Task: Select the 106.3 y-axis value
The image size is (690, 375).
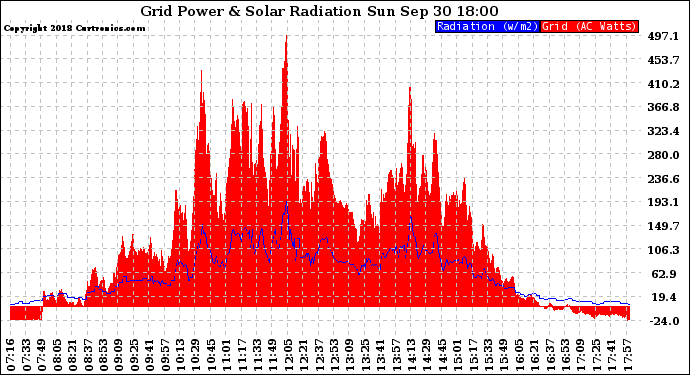Action: tap(664, 250)
